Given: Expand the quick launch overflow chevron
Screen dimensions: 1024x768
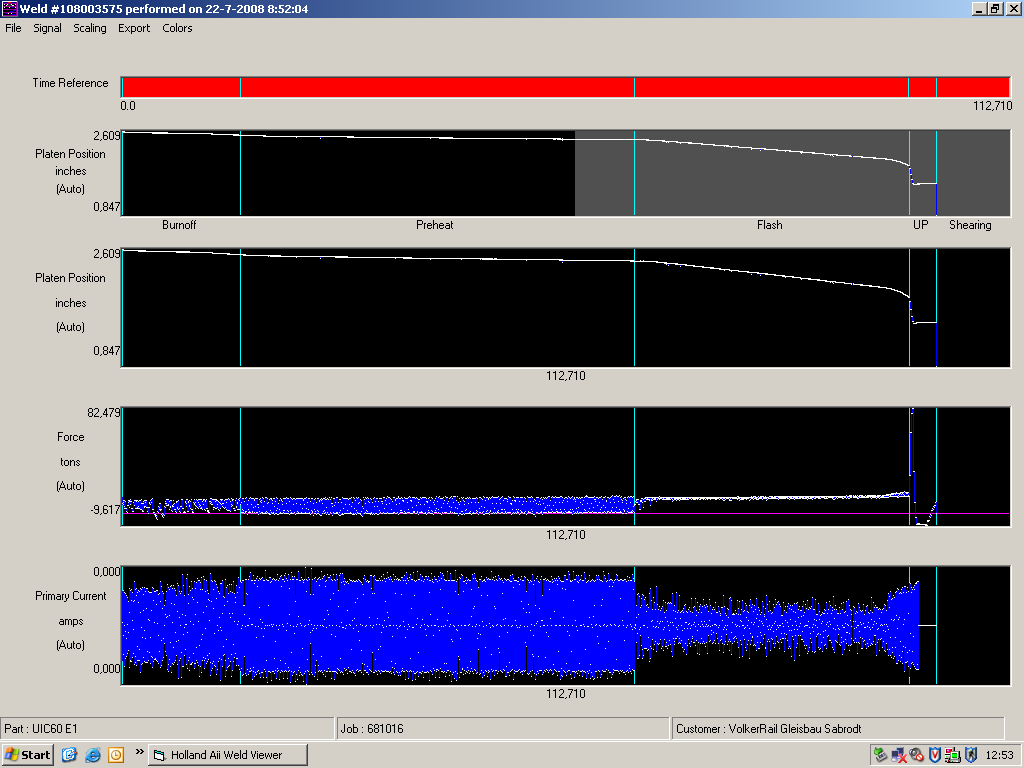Looking at the screenshot, I should coord(139,752).
